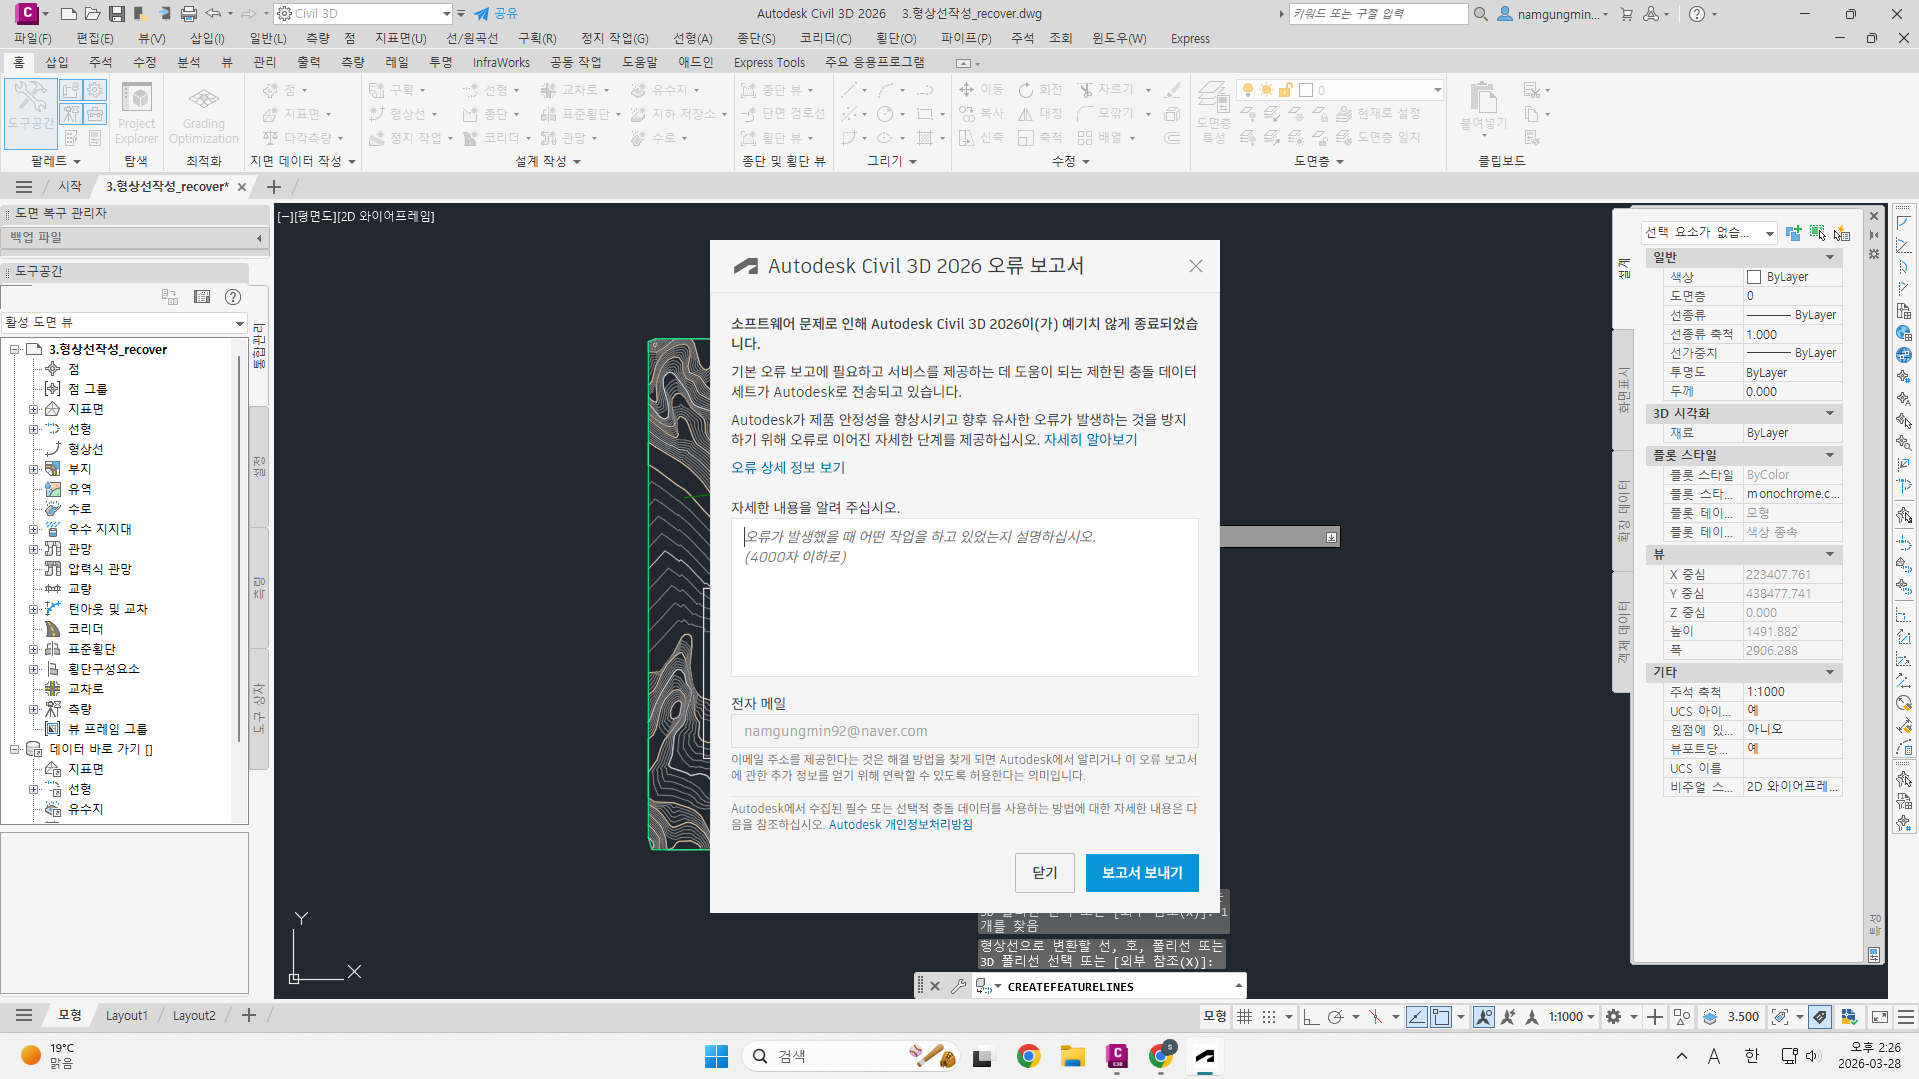Expand the 지표면 node in prospector tree
Viewport: 1919px width, 1079px height.
pos(33,409)
